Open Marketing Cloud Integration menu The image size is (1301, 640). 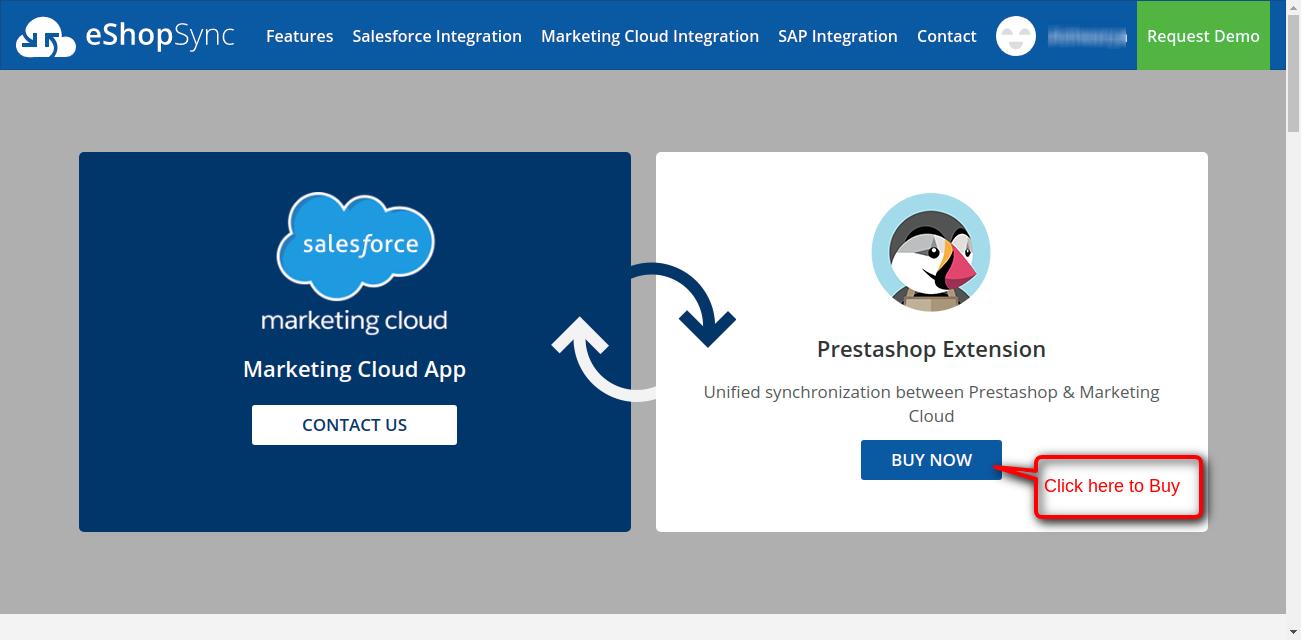pos(649,36)
